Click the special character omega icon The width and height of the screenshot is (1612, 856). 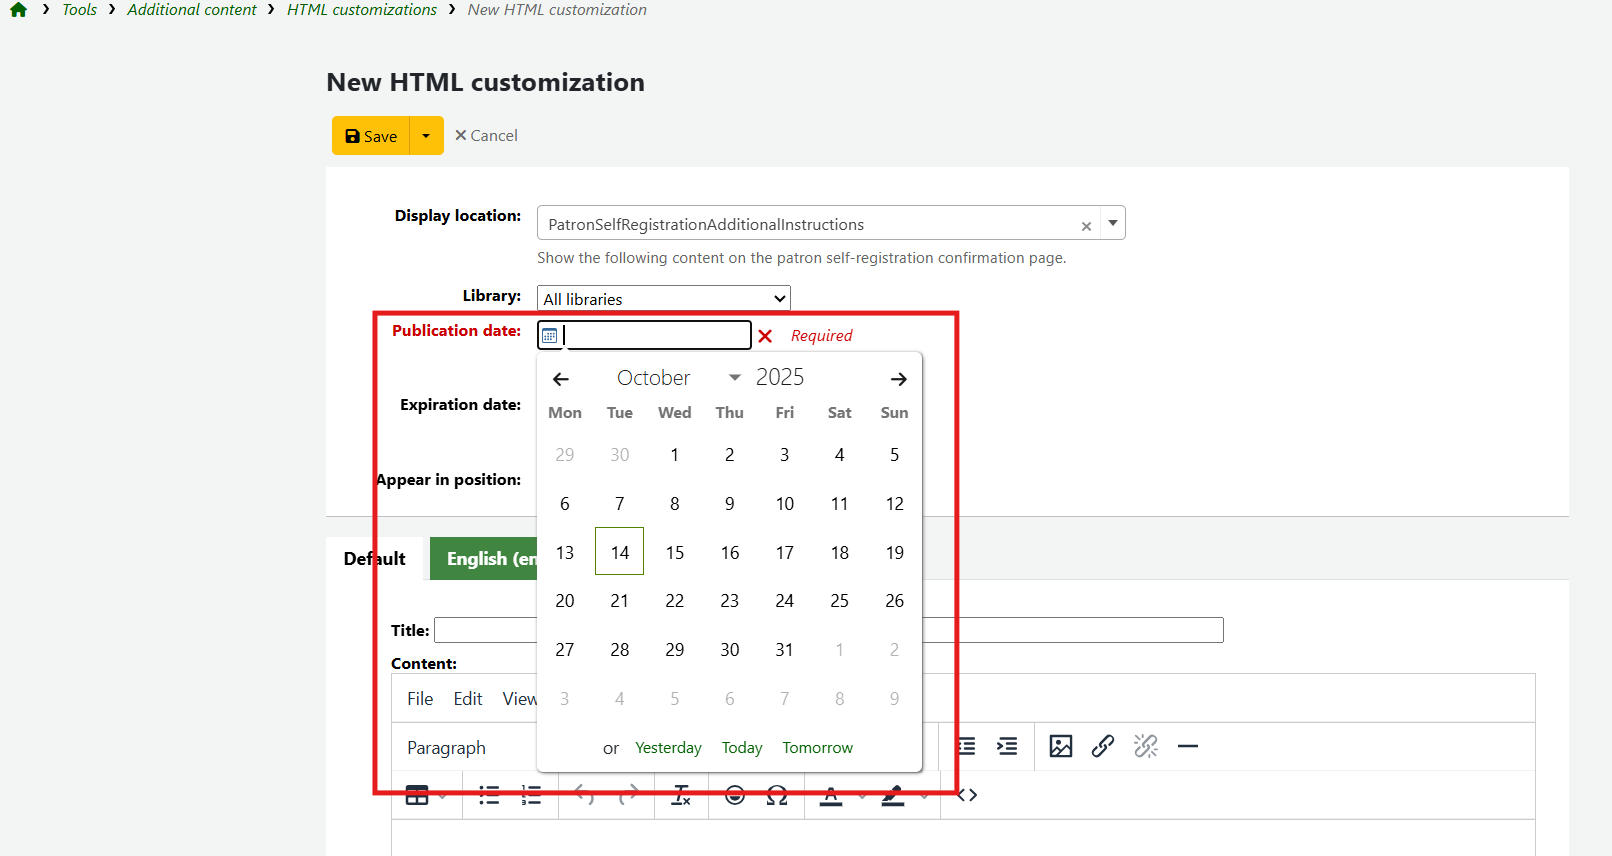(777, 796)
